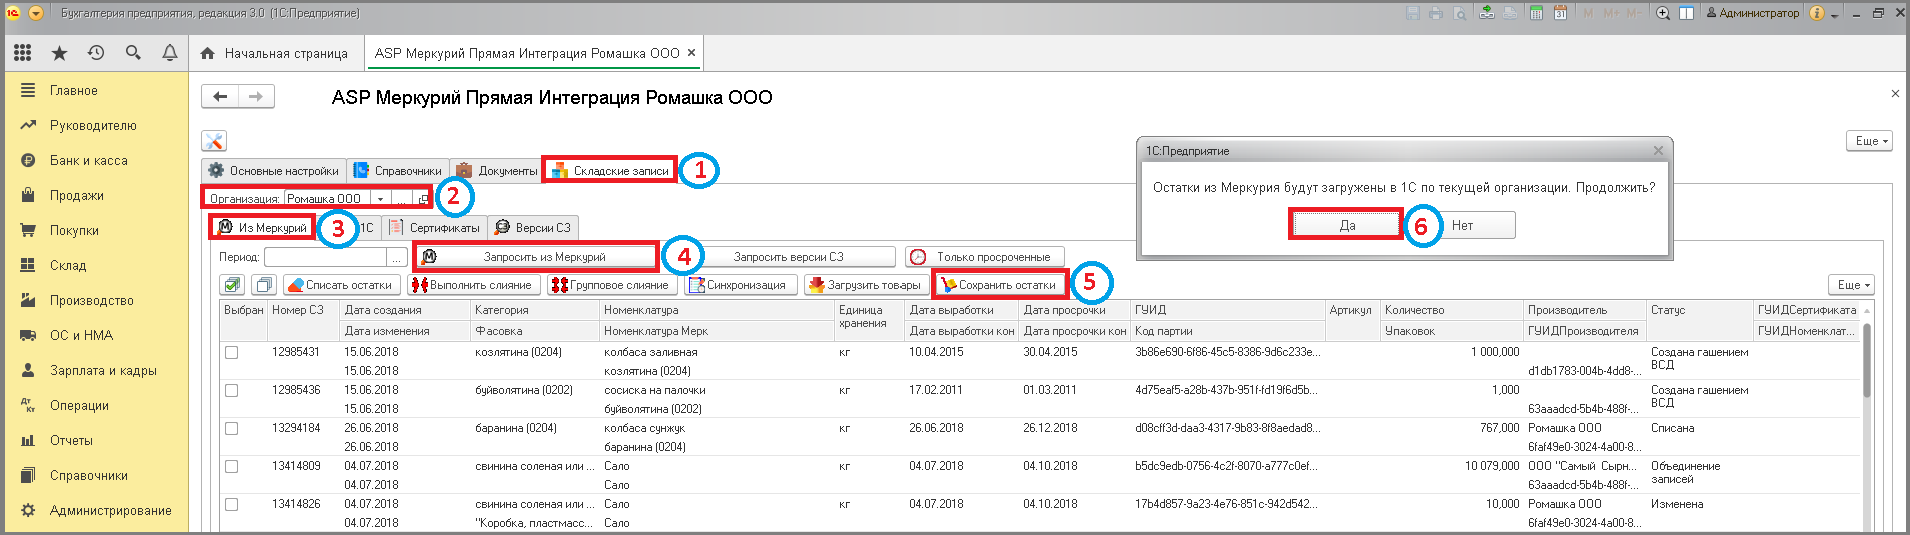Open notifications bell icon
The image size is (1910, 535).
click(x=170, y=53)
